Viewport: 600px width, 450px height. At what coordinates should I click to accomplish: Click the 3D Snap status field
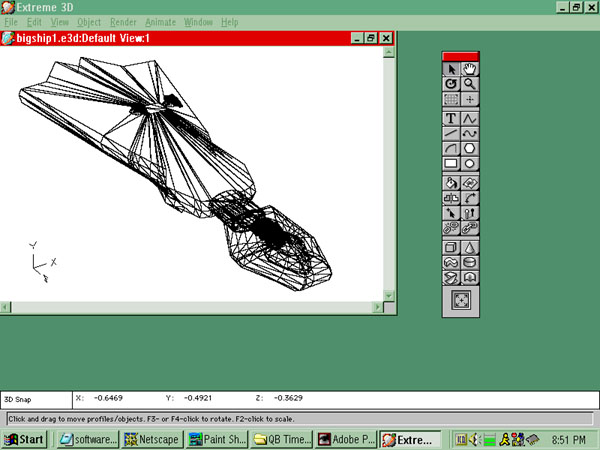click(36, 398)
